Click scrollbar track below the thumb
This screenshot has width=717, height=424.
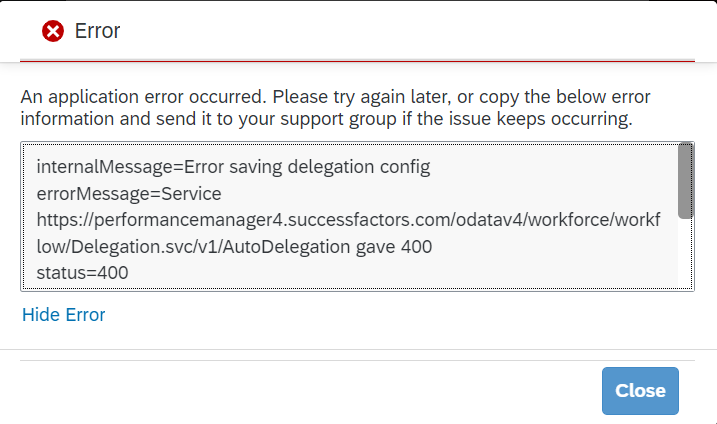tap(685, 254)
